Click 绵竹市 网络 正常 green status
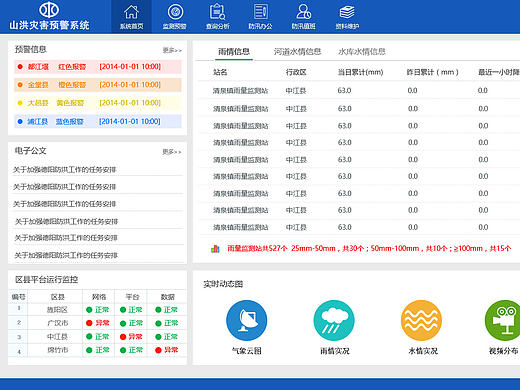 pyautogui.click(x=98, y=350)
